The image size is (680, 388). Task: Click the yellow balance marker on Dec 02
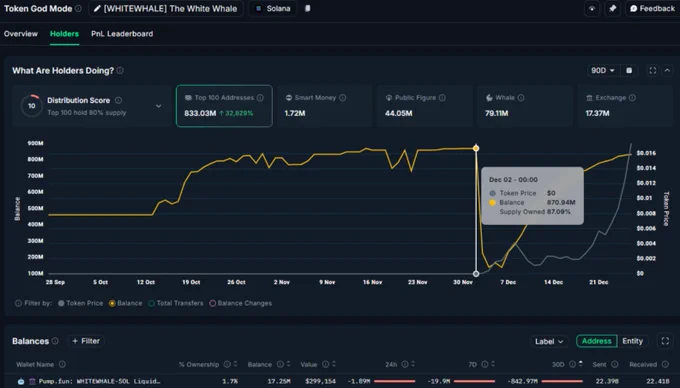click(476, 148)
